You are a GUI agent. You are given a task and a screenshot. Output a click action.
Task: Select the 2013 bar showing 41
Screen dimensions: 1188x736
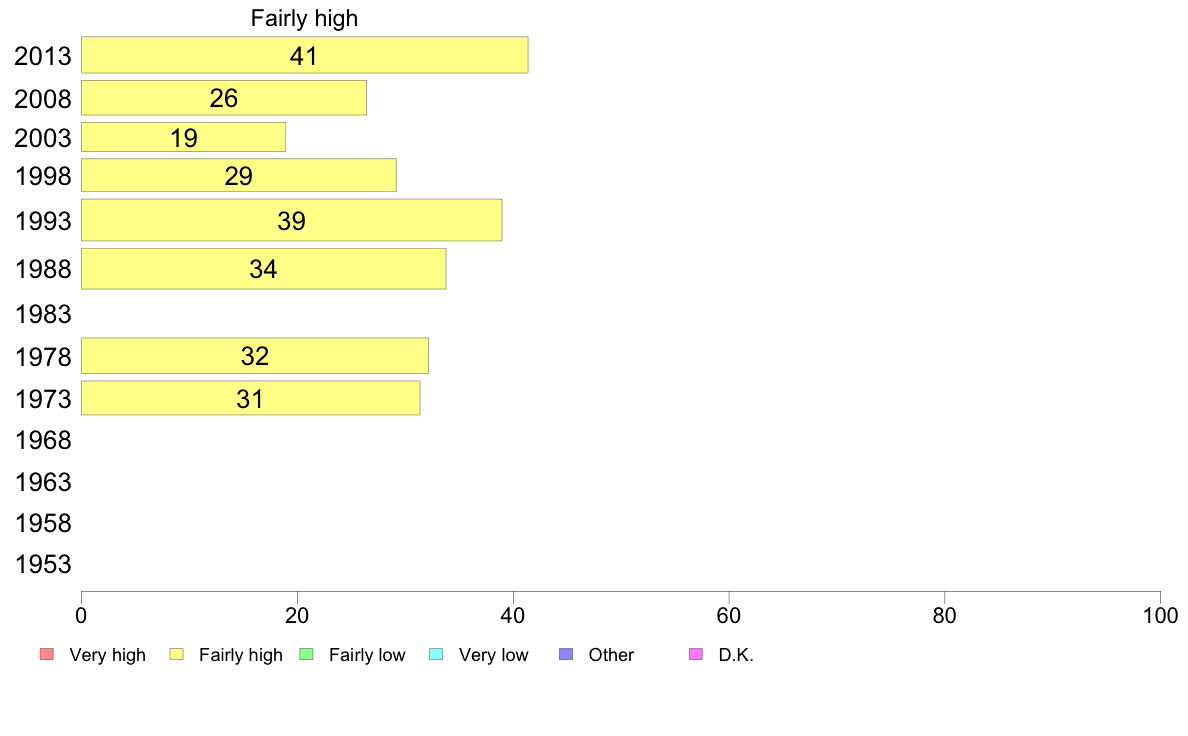[305, 55]
